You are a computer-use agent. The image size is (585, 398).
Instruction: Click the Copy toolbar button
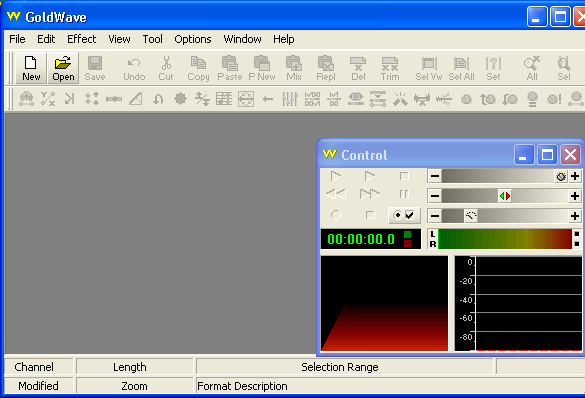pyautogui.click(x=198, y=68)
